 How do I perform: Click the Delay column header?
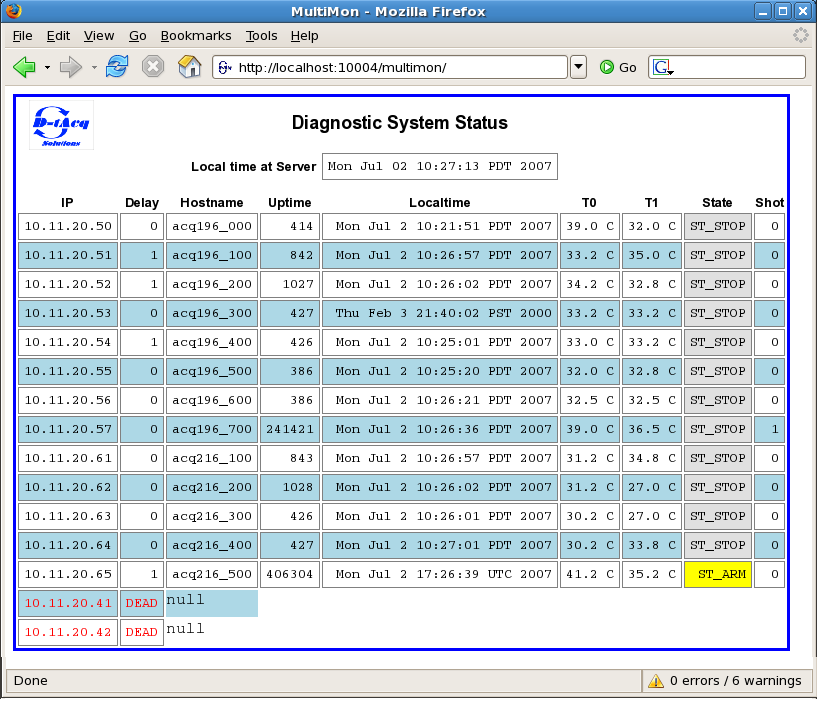tap(142, 203)
